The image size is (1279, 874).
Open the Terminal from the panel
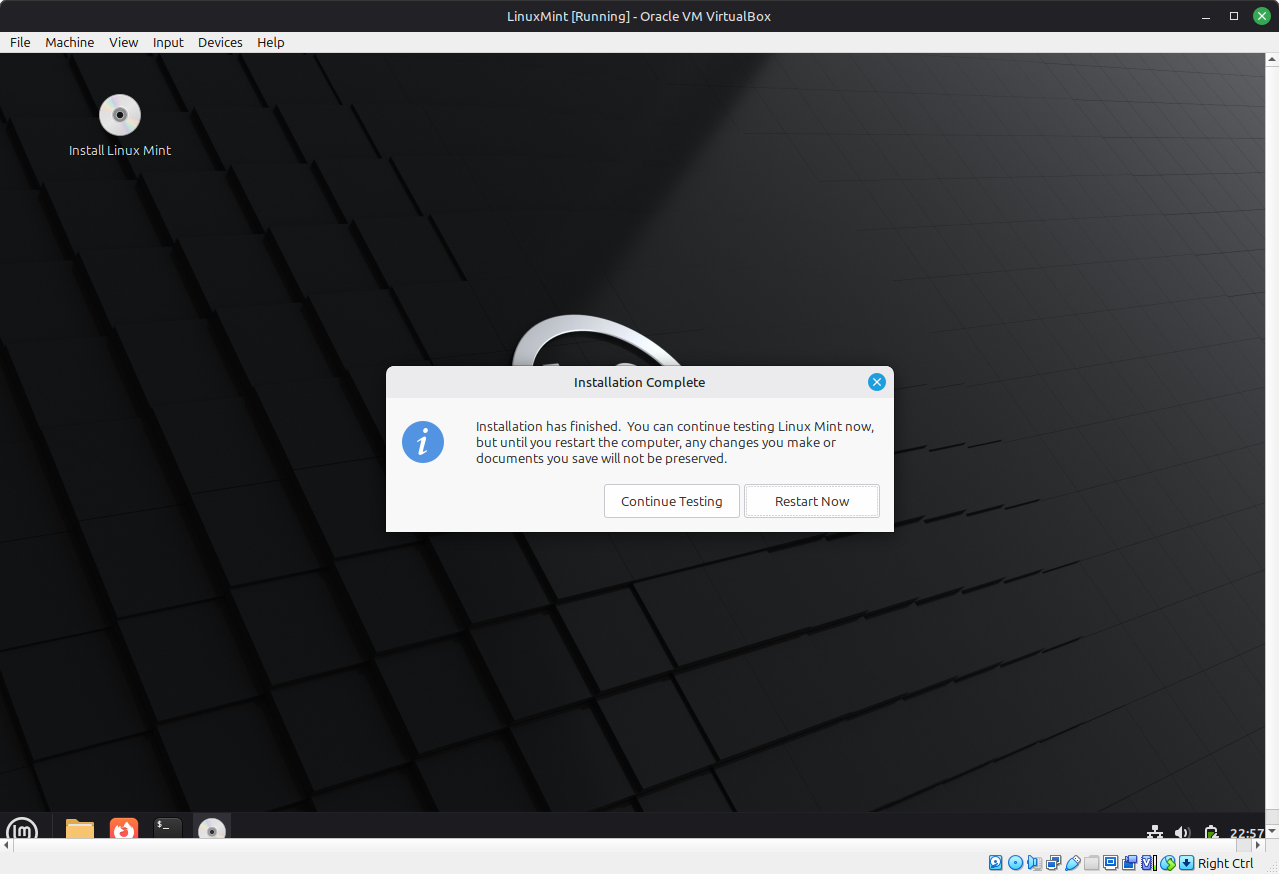coord(168,828)
